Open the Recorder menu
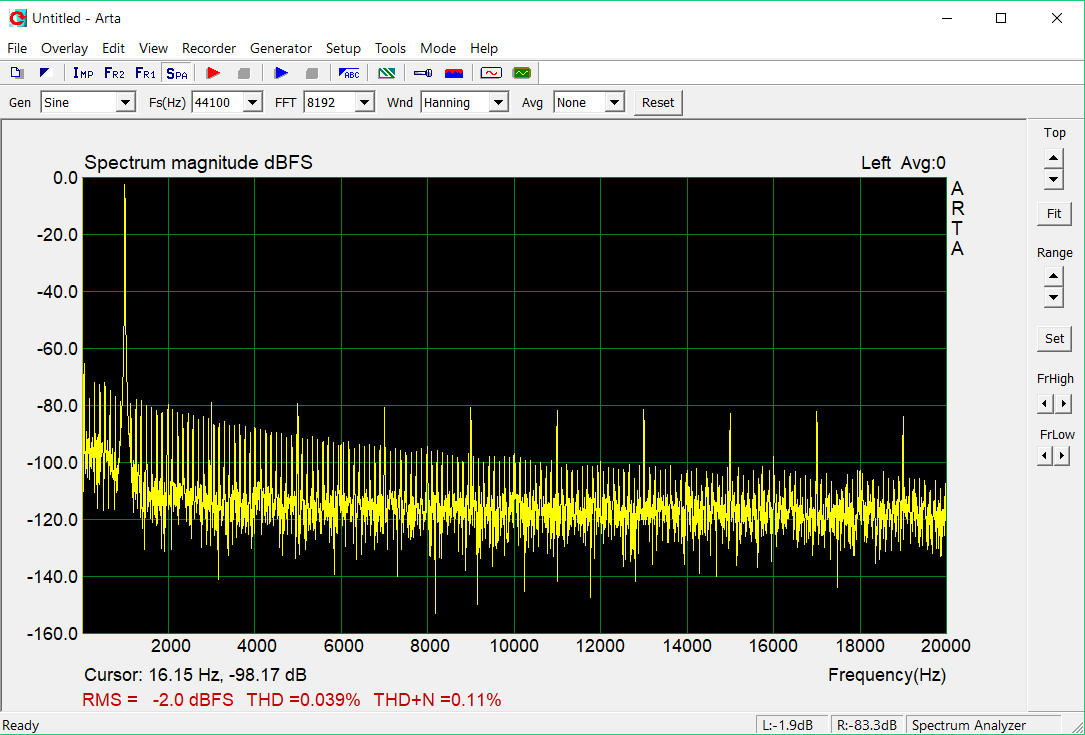This screenshot has width=1085, height=735. tap(209, 48)
